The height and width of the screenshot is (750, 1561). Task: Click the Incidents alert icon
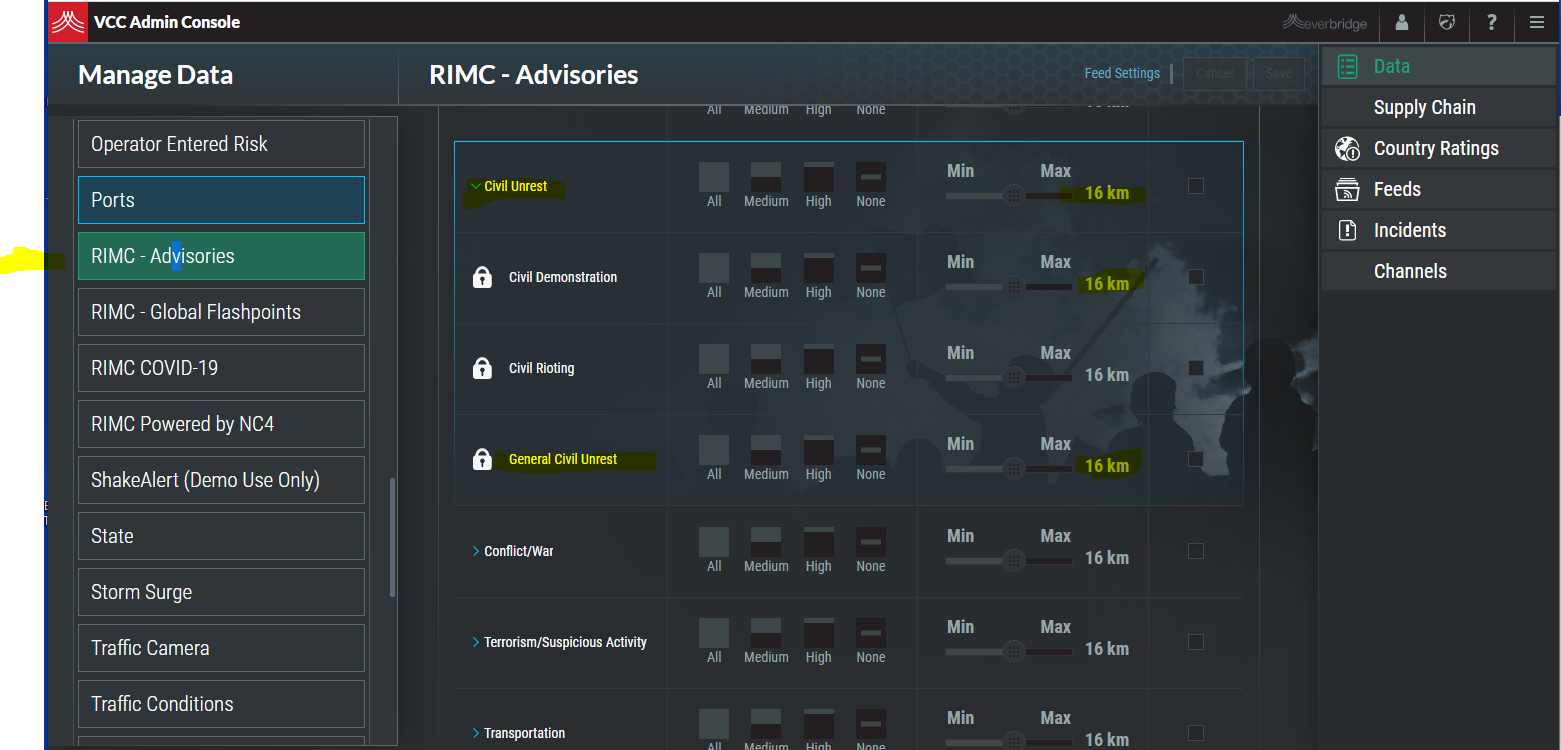[1347, 231]
